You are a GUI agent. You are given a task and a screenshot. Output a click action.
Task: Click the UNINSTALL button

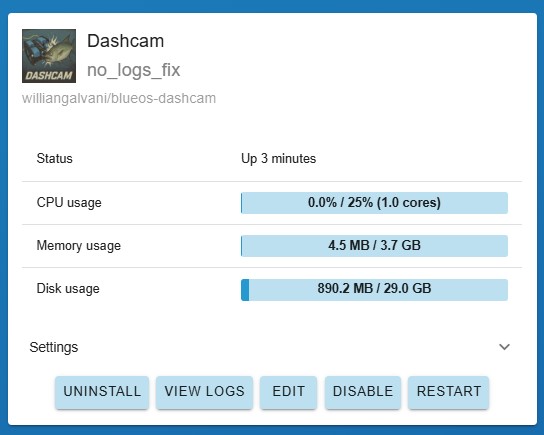click(x=102, y=392)
